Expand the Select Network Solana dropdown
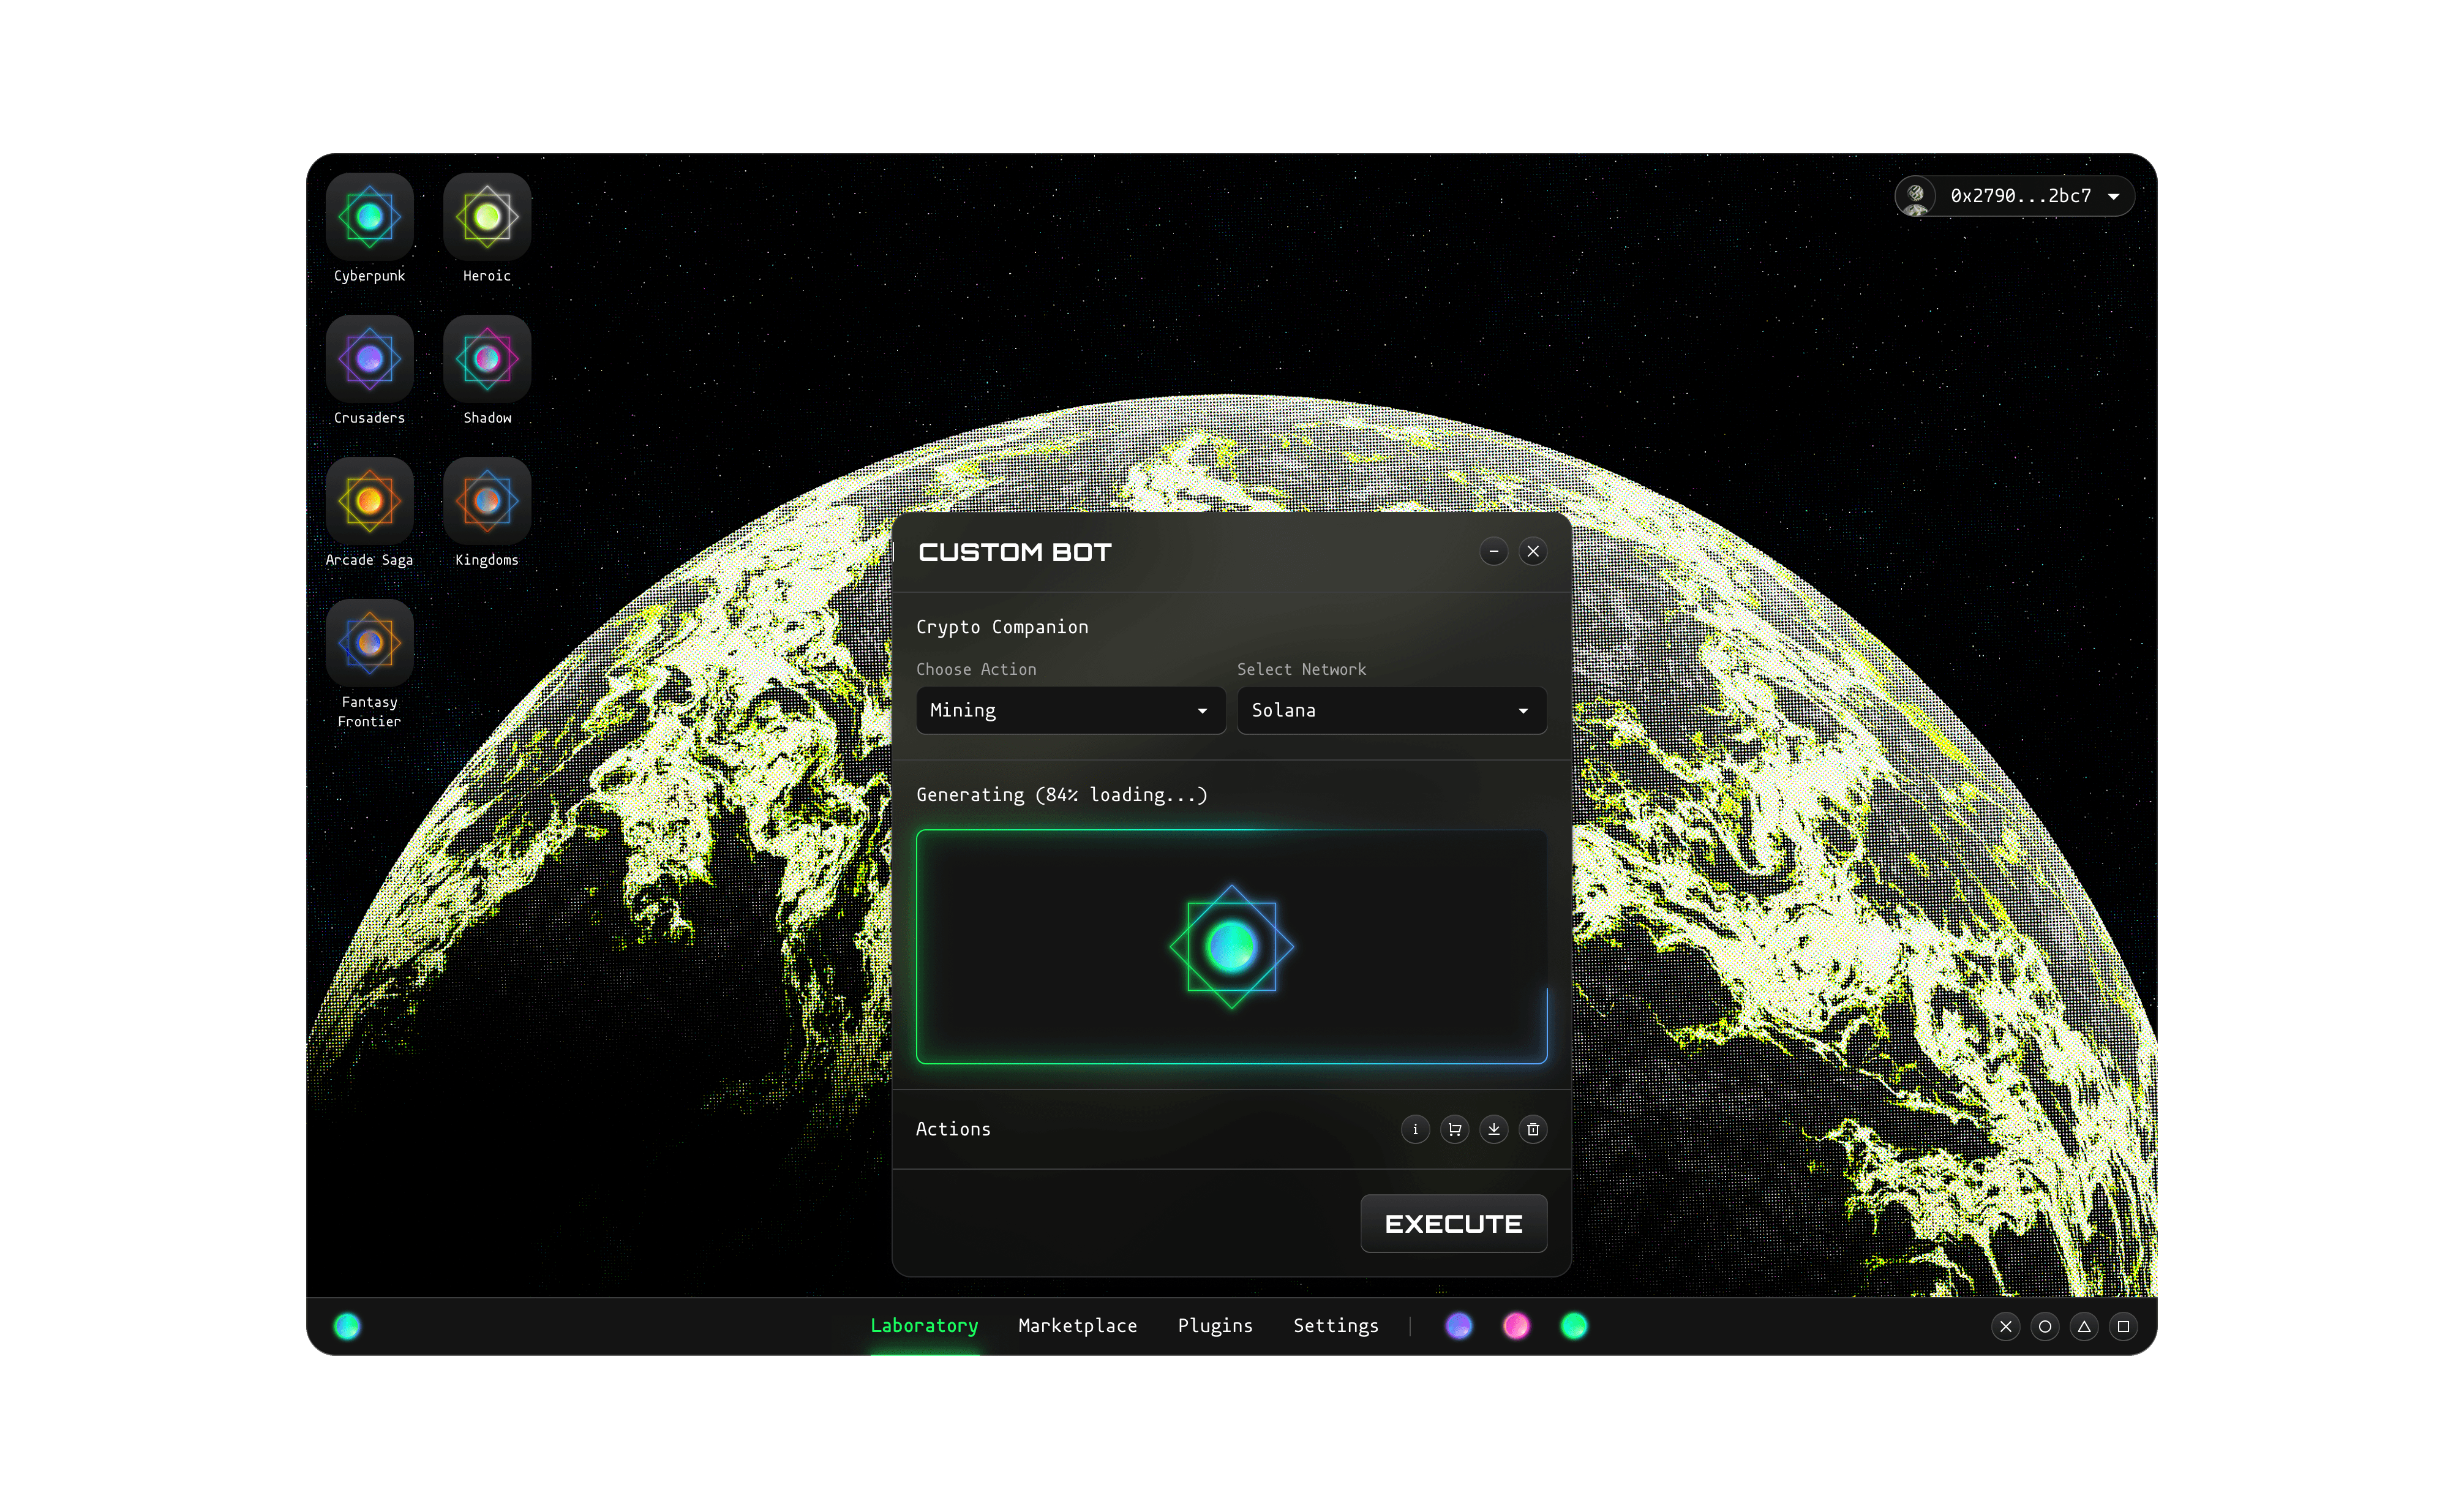 [1391, 710]
